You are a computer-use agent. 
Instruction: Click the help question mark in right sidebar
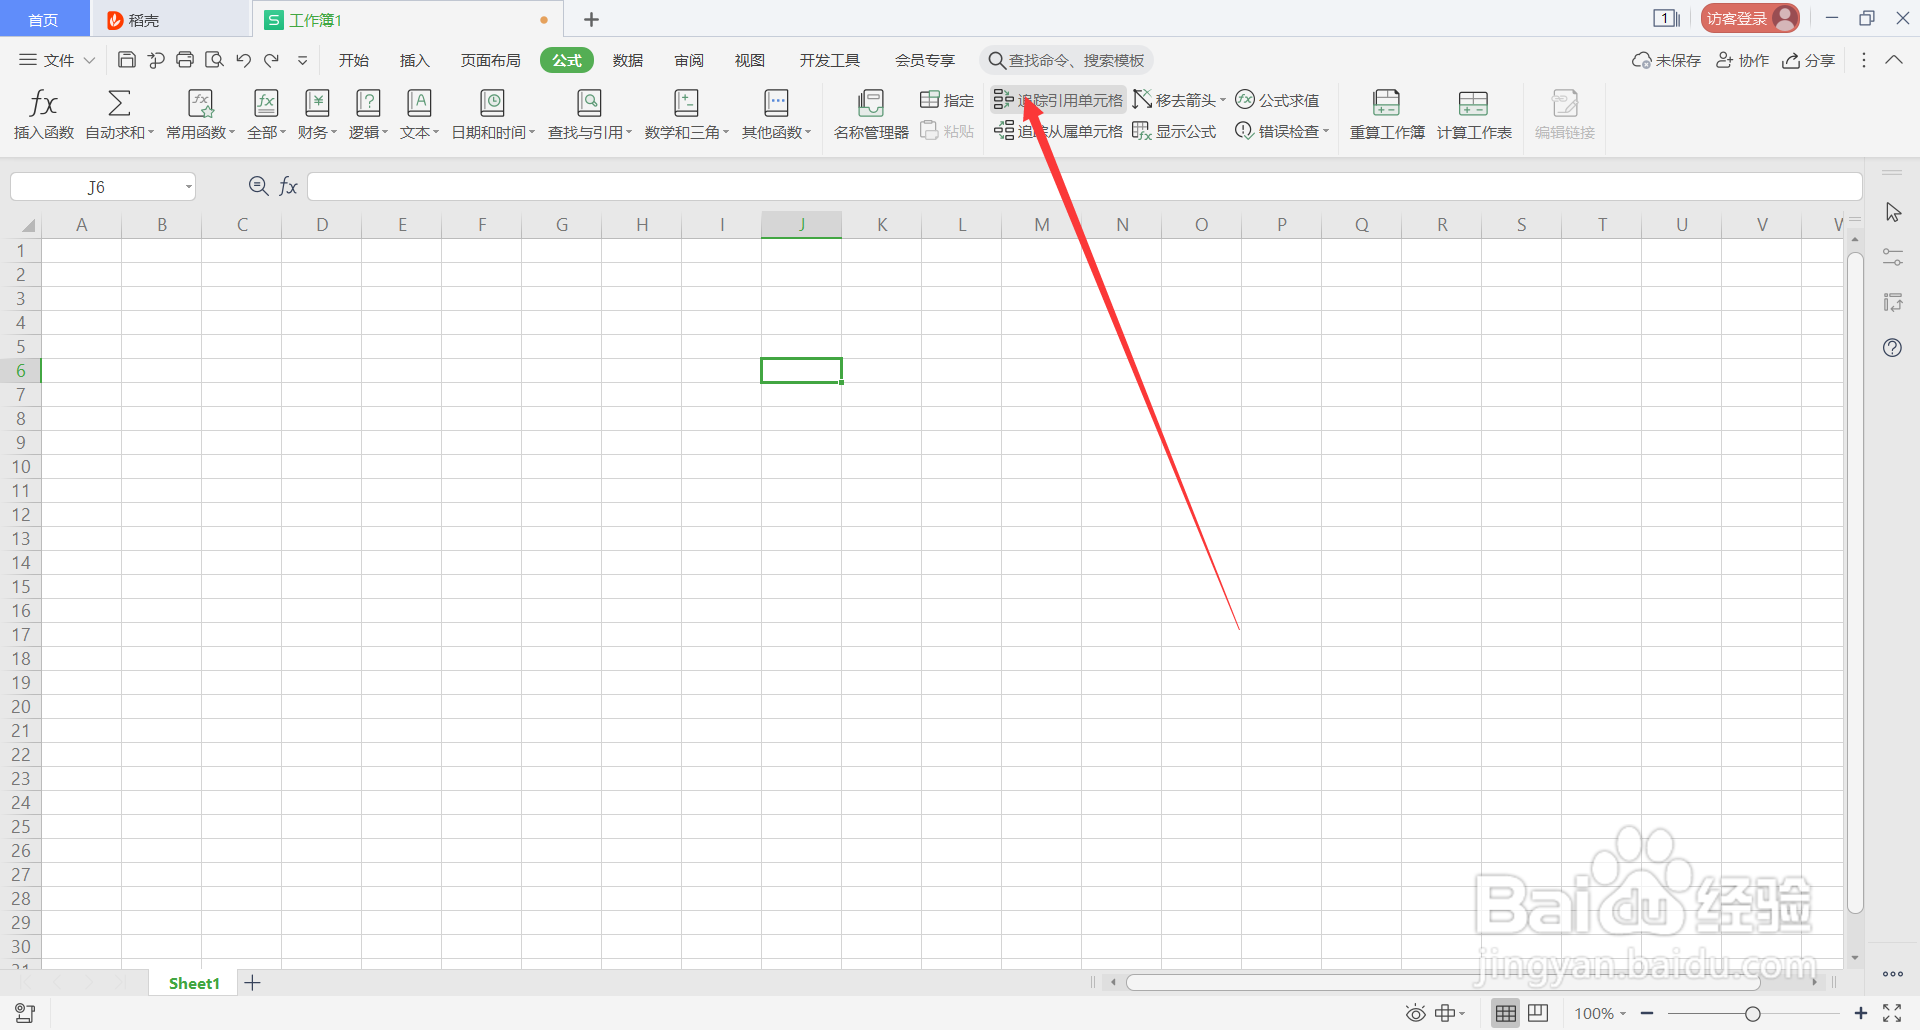tap(1892, 348)
